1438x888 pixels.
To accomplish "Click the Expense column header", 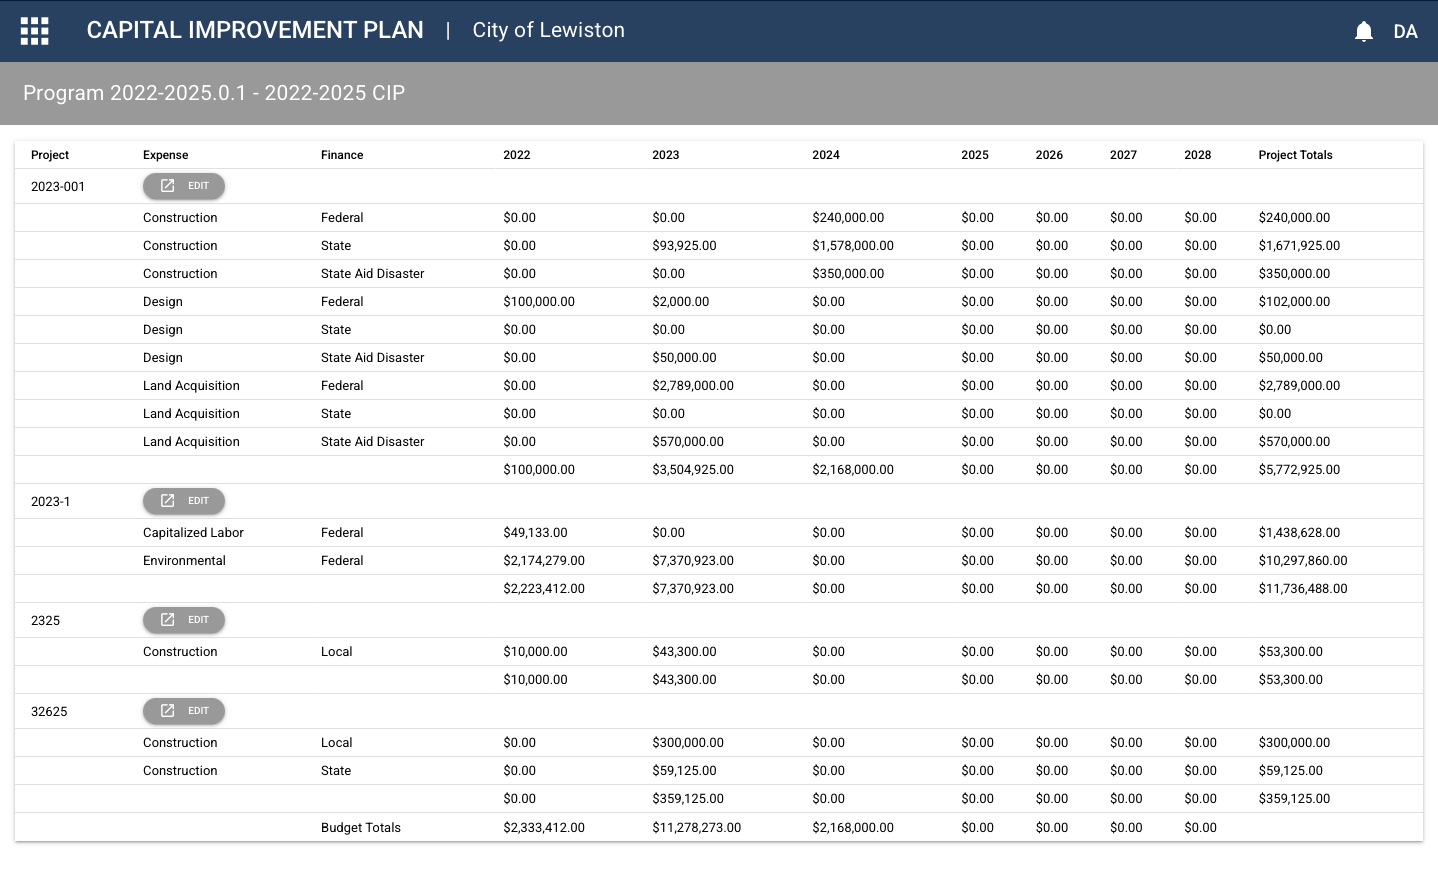I will click(x=165, y=155).
